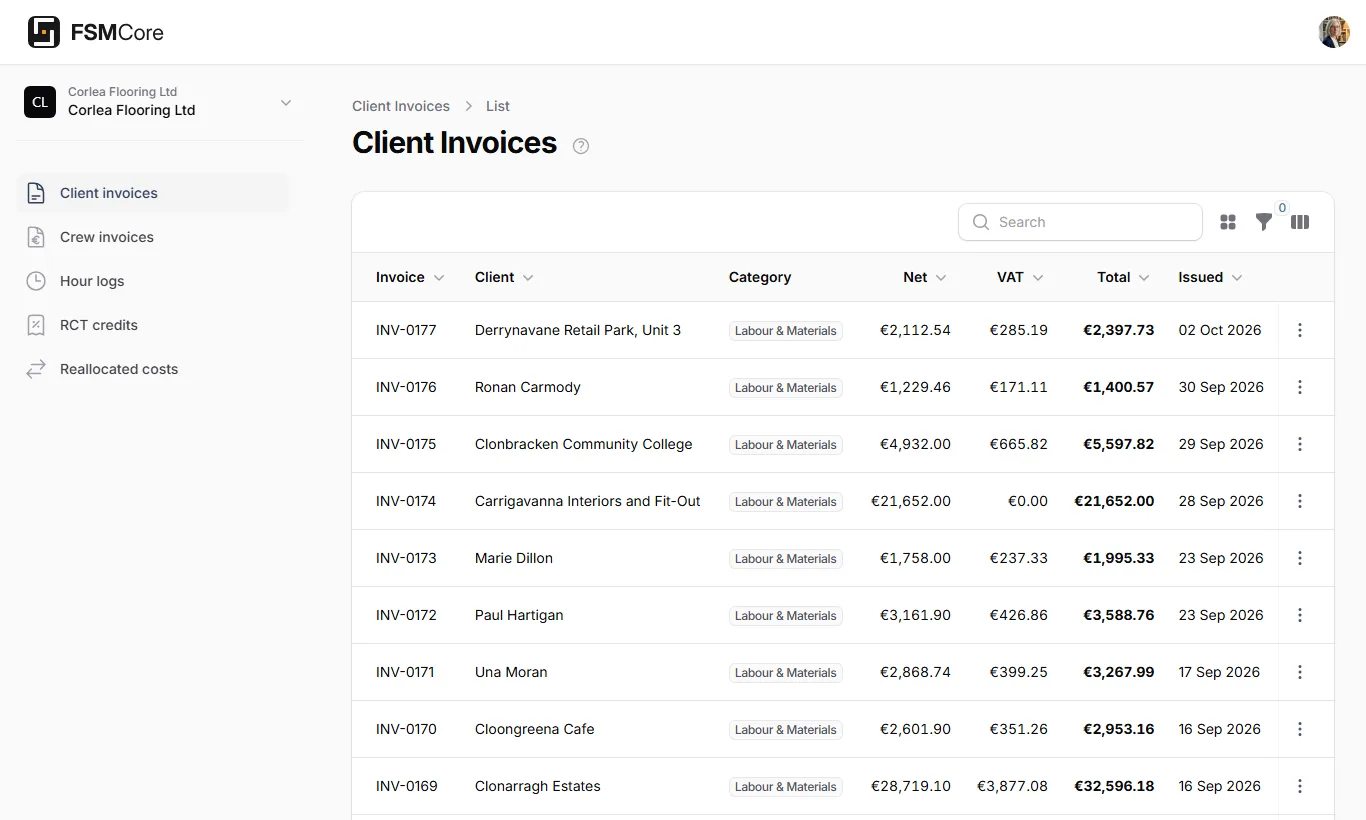Screen dimensions: 1366x820
Task: Click the FSMCore brand name
Action: [117, 32]
